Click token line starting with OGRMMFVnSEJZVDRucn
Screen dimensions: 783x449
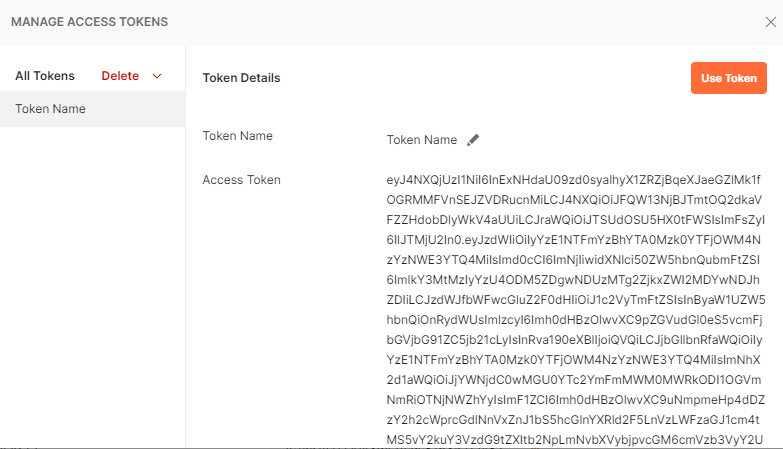click(575, 200)
